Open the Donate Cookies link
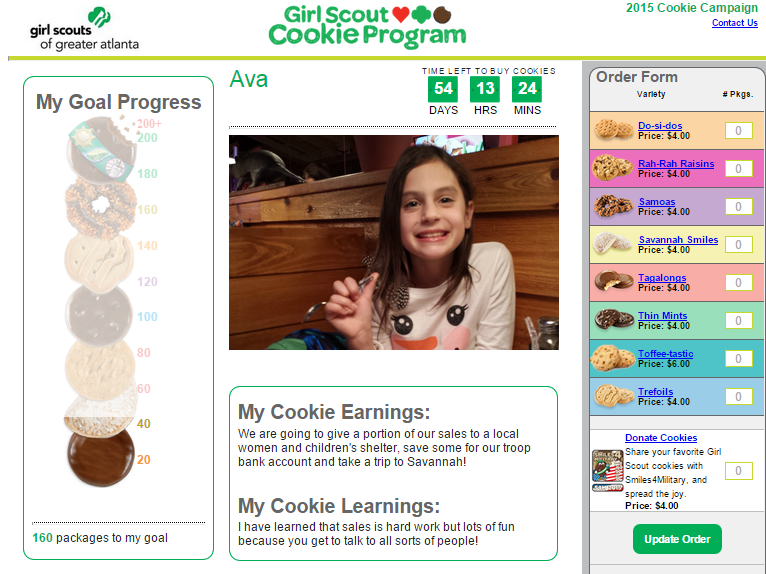Viewport: 766px width, 574px height. pyautogui.click(x=661, y=438)
